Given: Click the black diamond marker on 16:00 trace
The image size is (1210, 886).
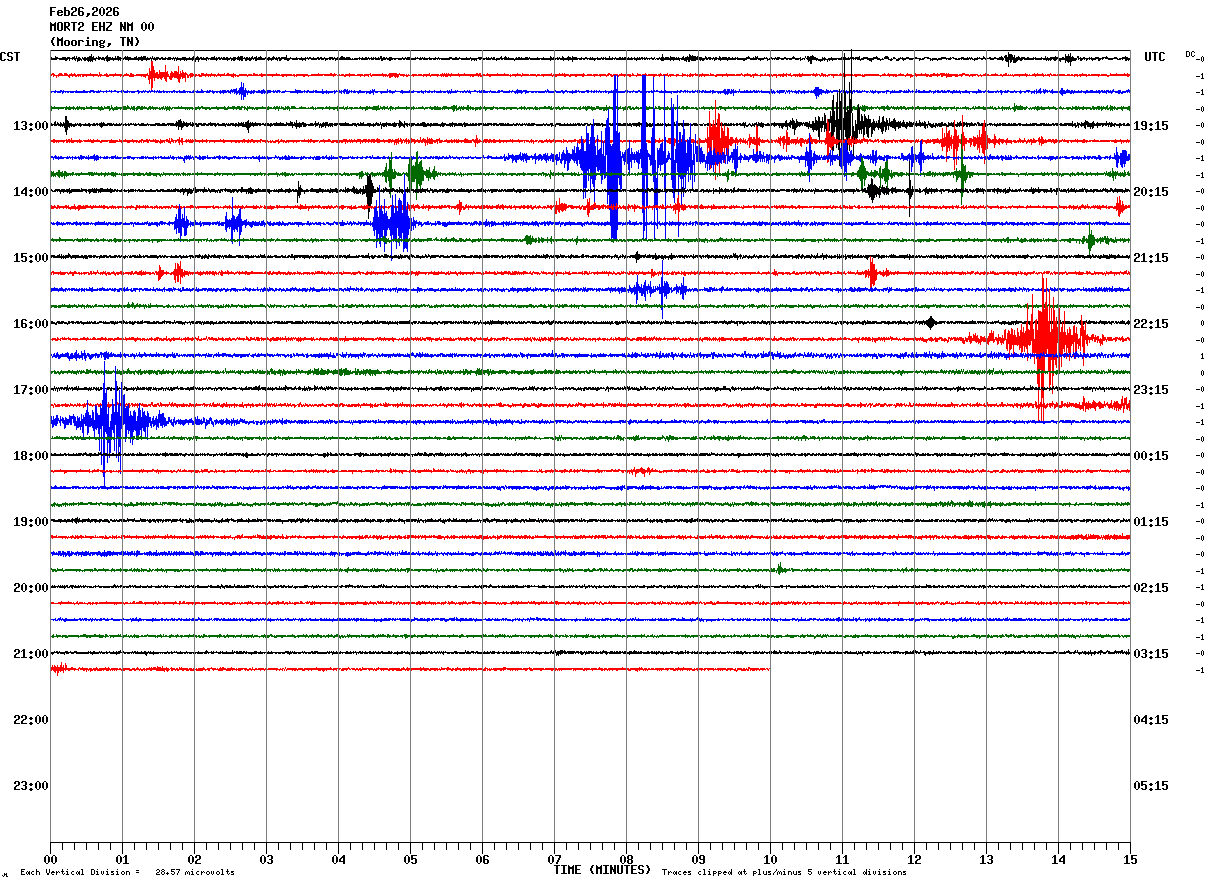Looking at the screenshot, I should coord(931,322).
